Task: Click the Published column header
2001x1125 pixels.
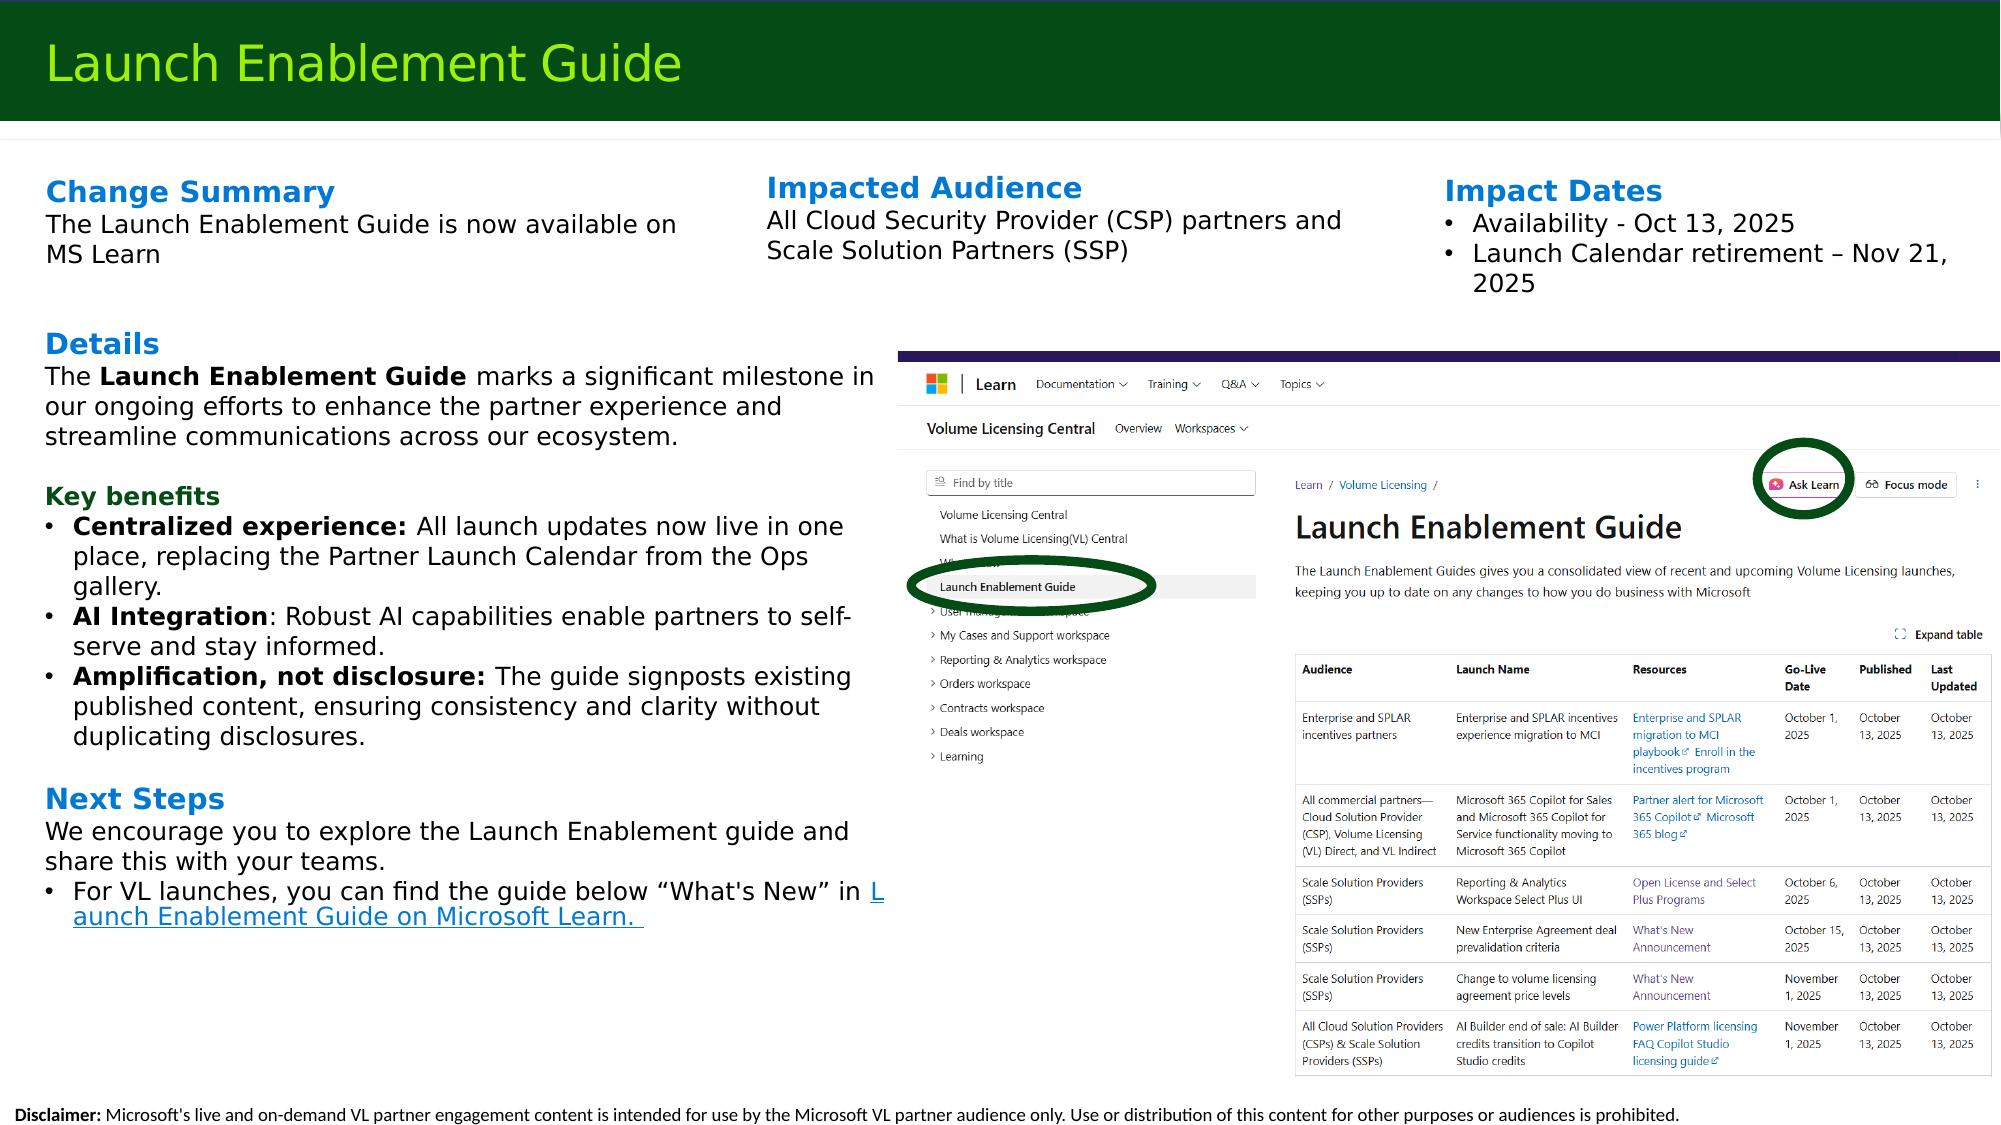Action: [1885, 670]
